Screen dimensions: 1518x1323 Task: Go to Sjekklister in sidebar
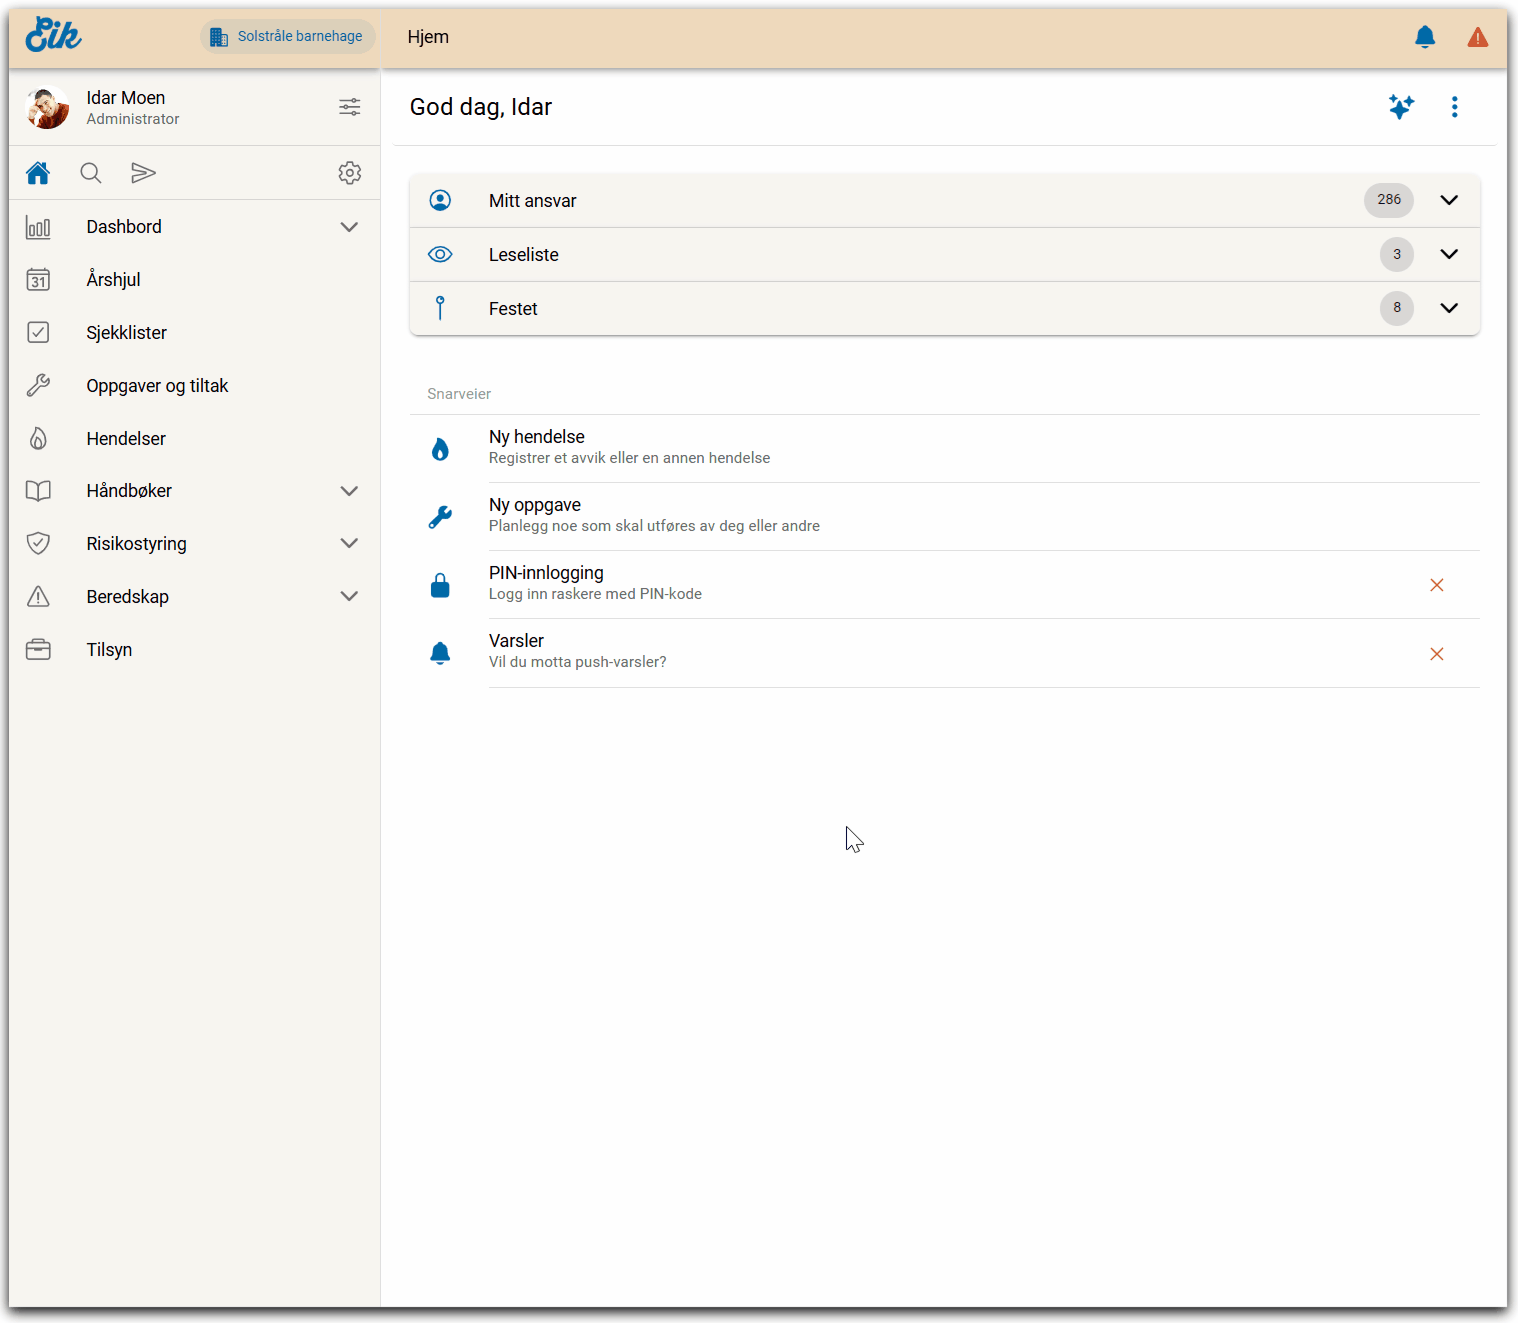(x=126, y=333)
